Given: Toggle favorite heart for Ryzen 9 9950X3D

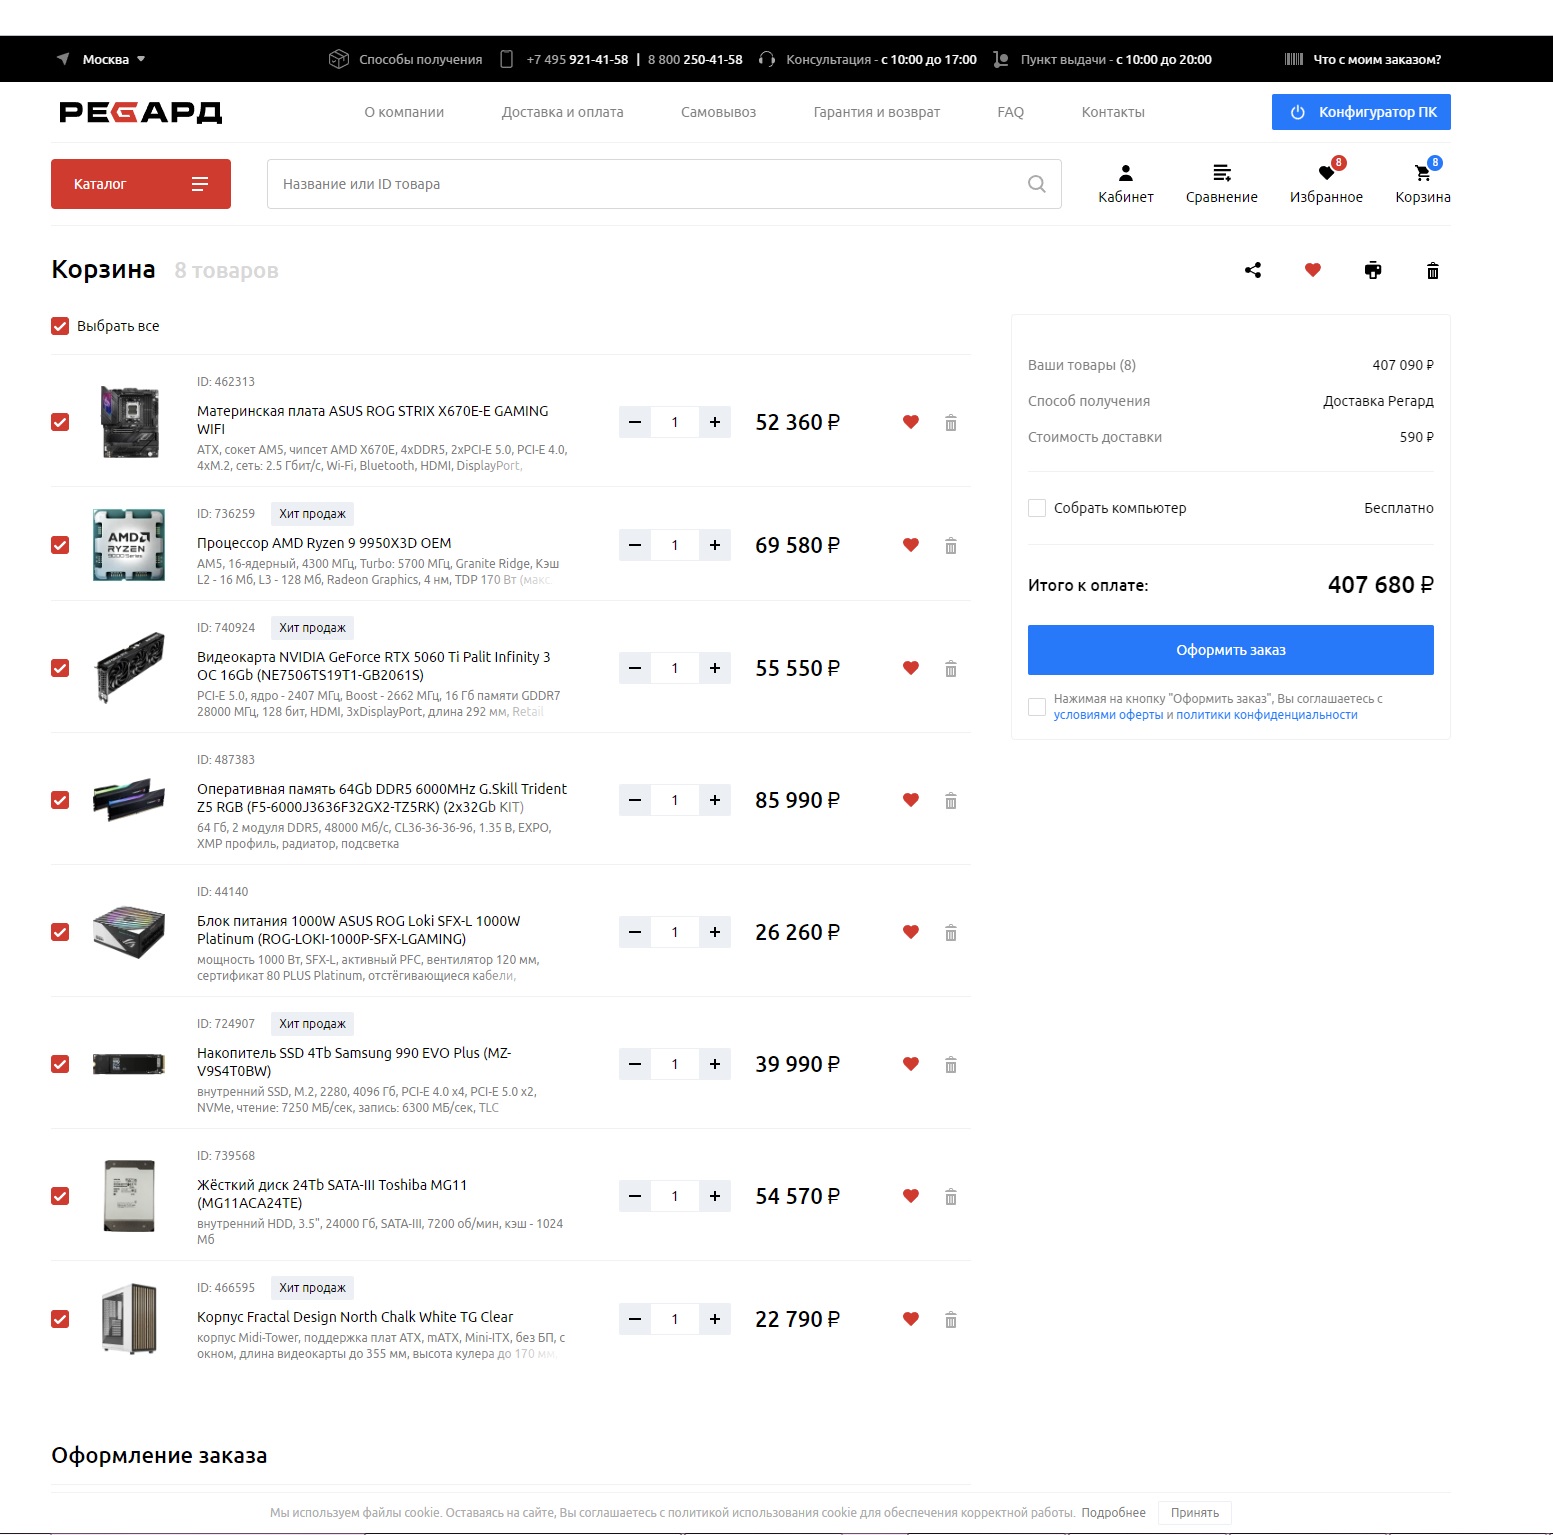Looking at the screenshot, I should coord(911,545).
